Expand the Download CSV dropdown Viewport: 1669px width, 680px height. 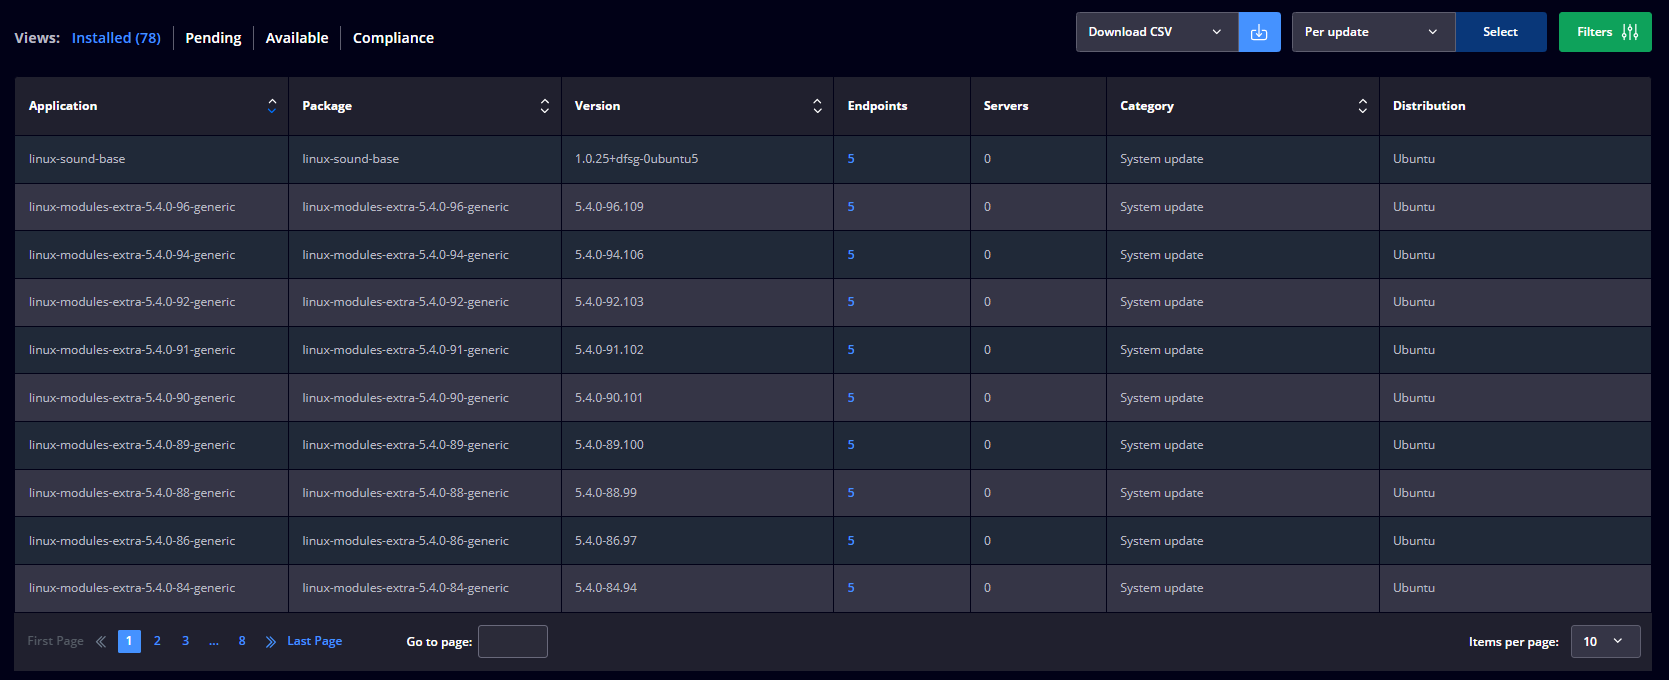pos(1157,32)
